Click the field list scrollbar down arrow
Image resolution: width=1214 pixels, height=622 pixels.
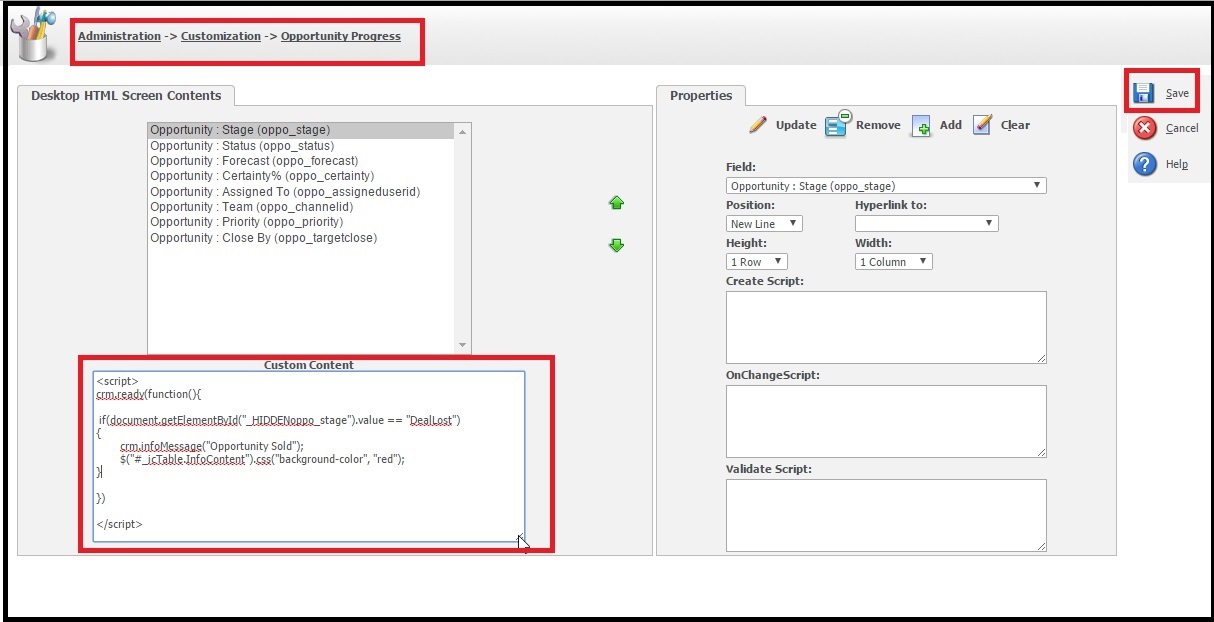[462, 346]
